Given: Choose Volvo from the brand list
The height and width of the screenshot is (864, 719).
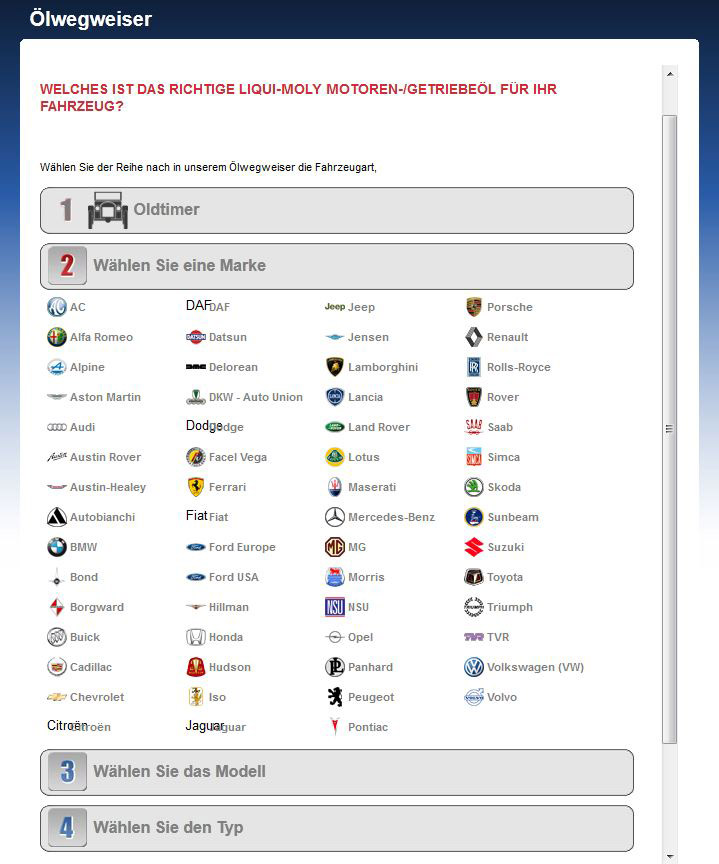Looking at the screenshot, I should pyautogui.click(x=502, y=697).
